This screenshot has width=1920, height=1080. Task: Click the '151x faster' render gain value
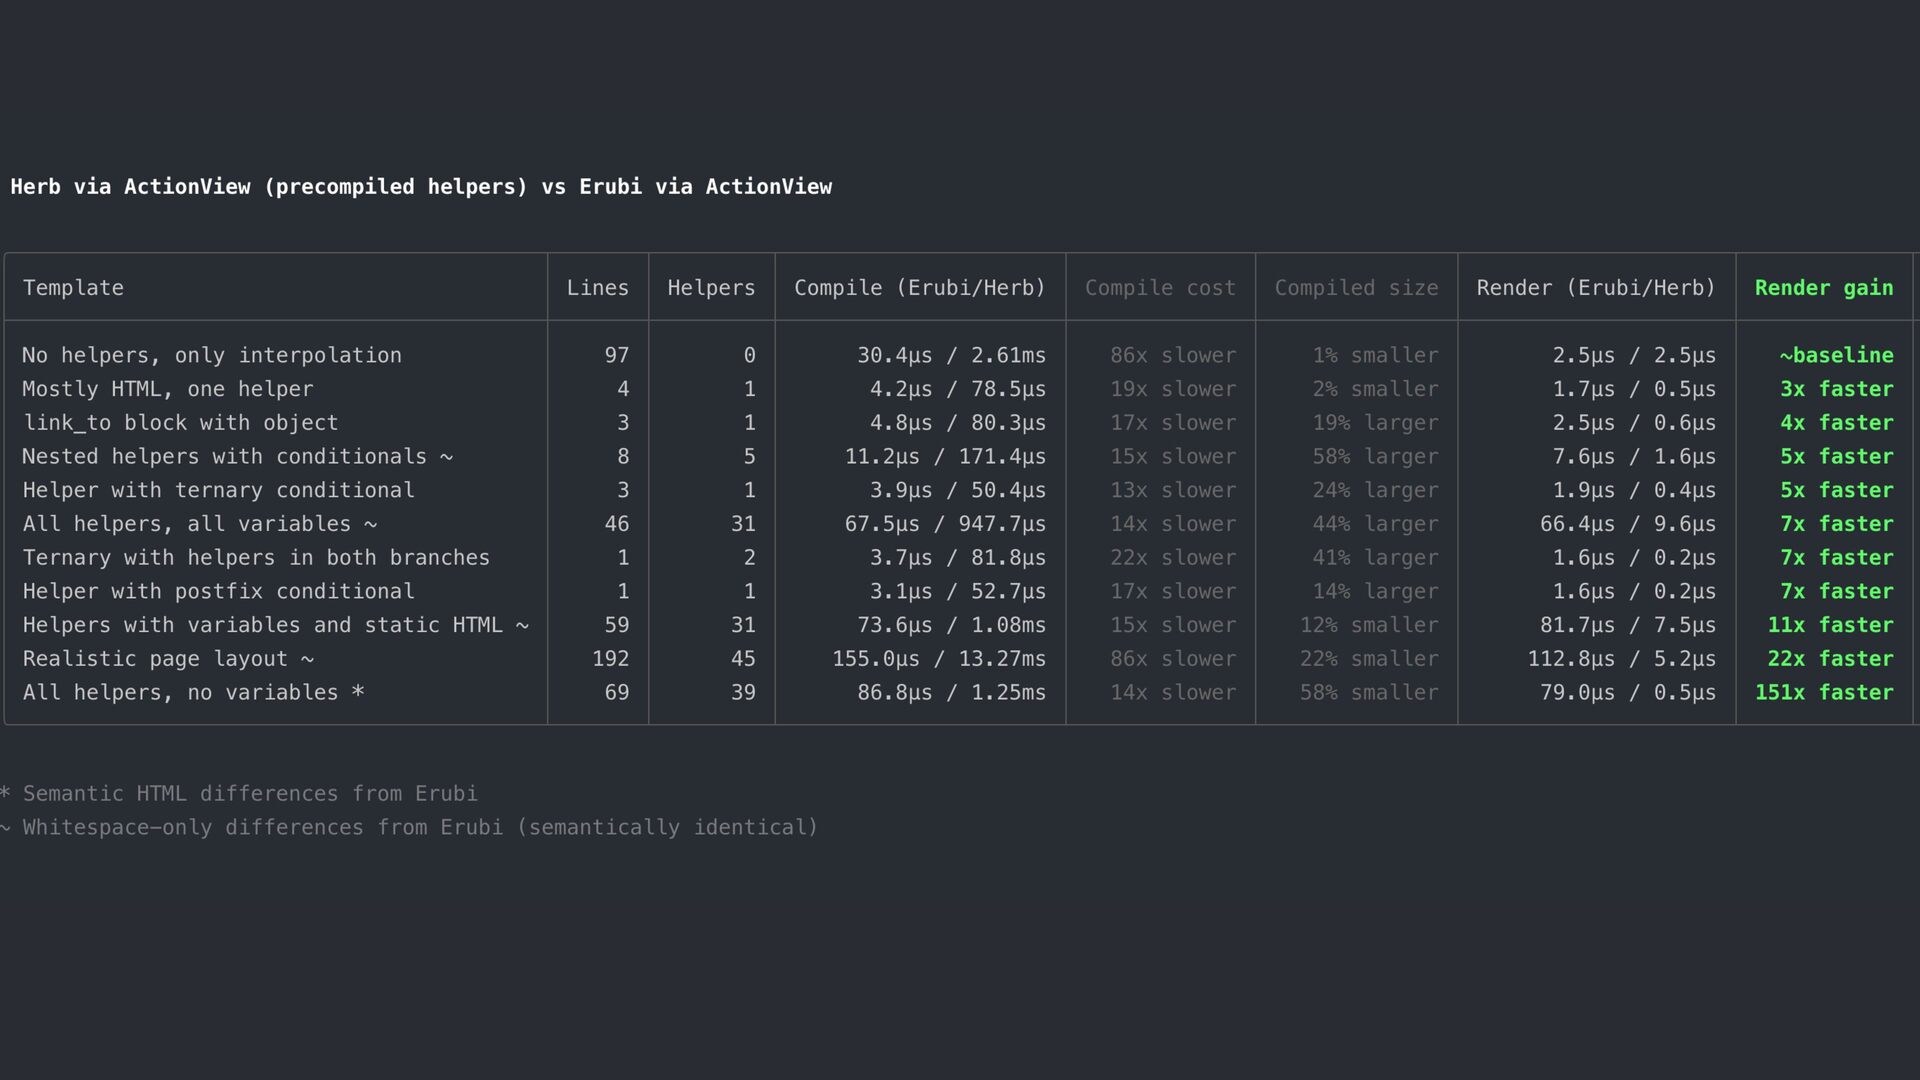[x=1823, y=693]
